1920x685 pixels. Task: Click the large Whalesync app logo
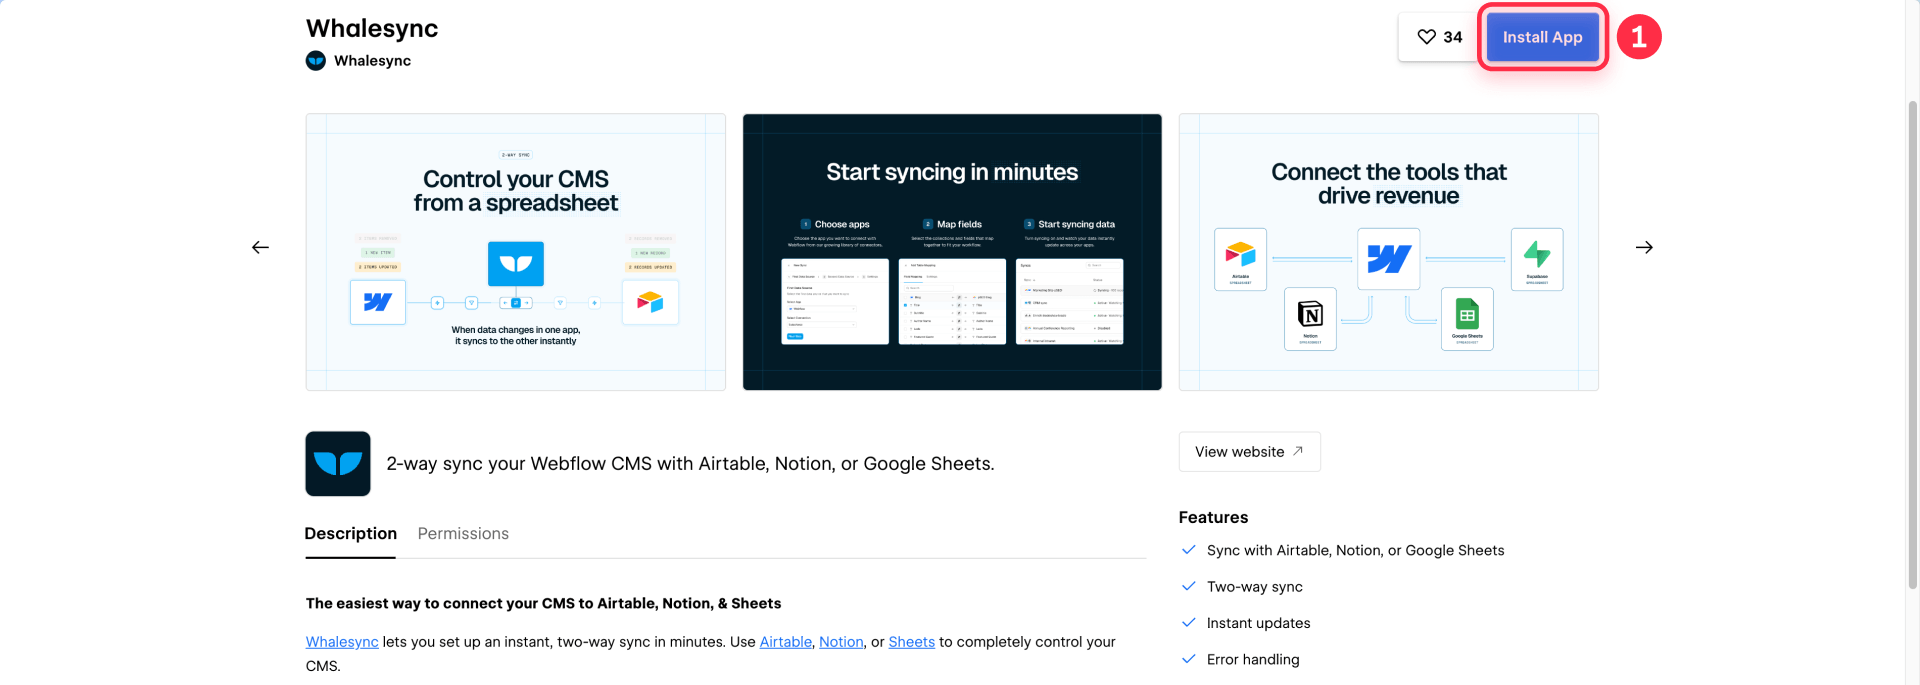click(338, 464)
